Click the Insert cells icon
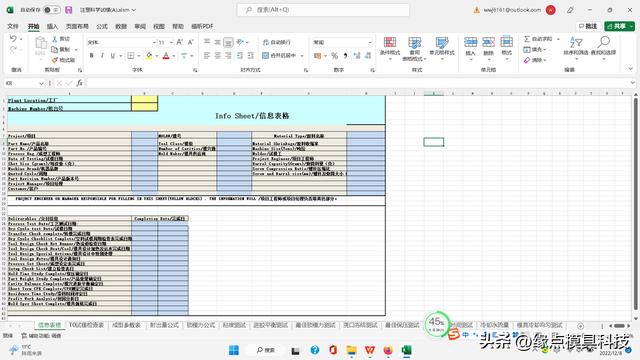Image resolution: width=640 pixels, height=360 pixels. [x=470, y=42]
